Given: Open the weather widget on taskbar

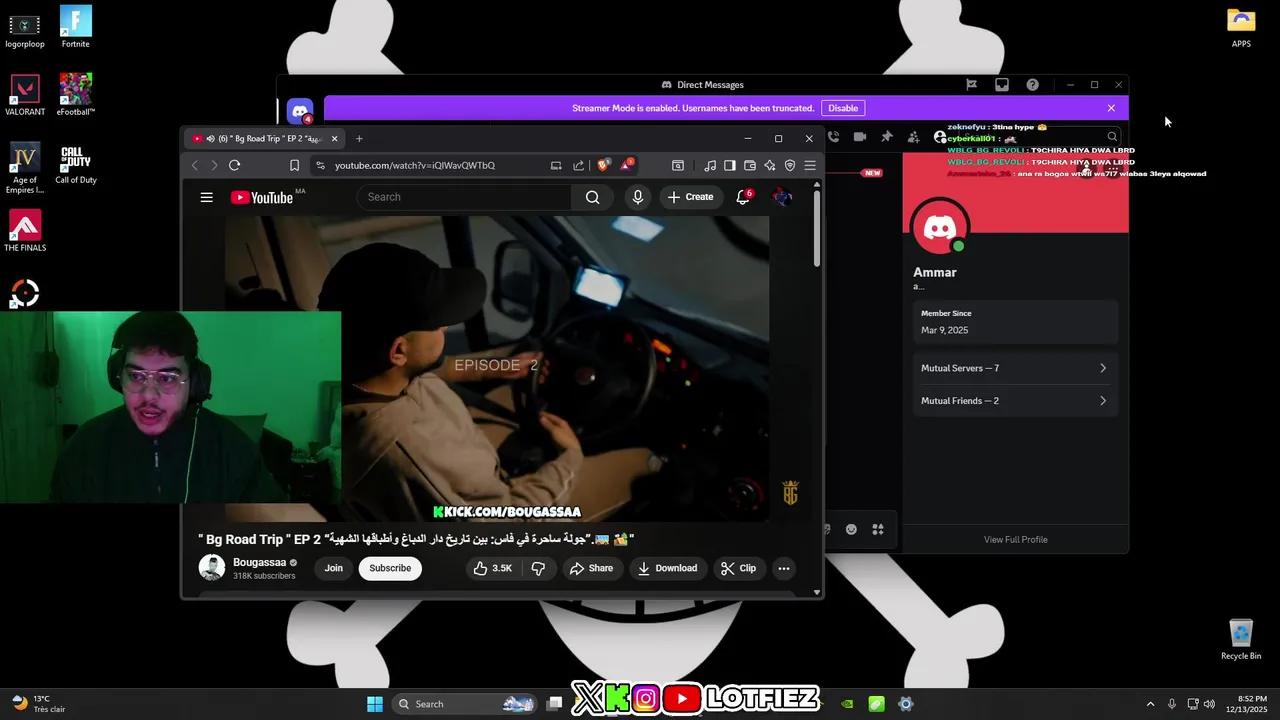Looking at the screenshot, I should pyautogui.click(x=38, y=704).
